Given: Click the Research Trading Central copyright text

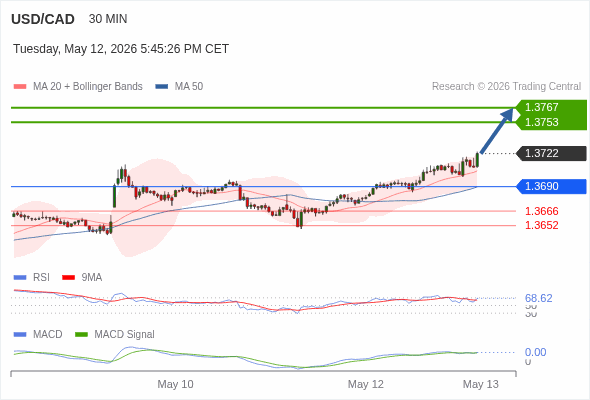Looking at the screenshot, I should tap(506, 87).
